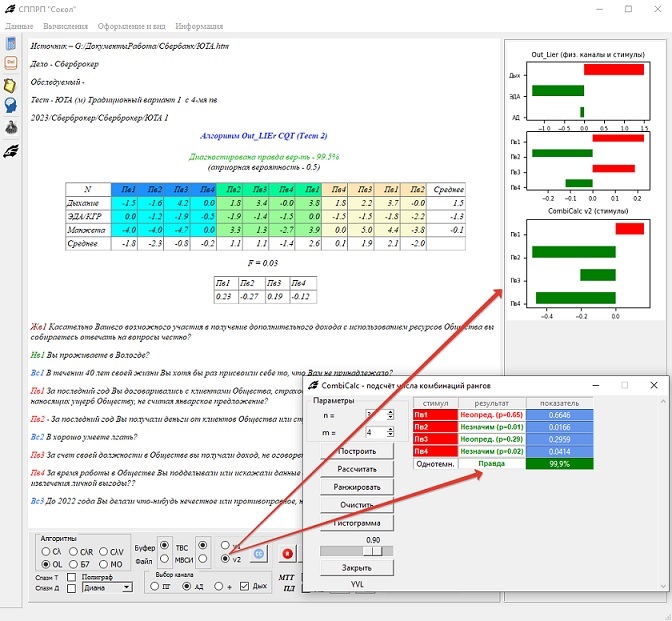Select the plus channel radio button

(218, 586)
